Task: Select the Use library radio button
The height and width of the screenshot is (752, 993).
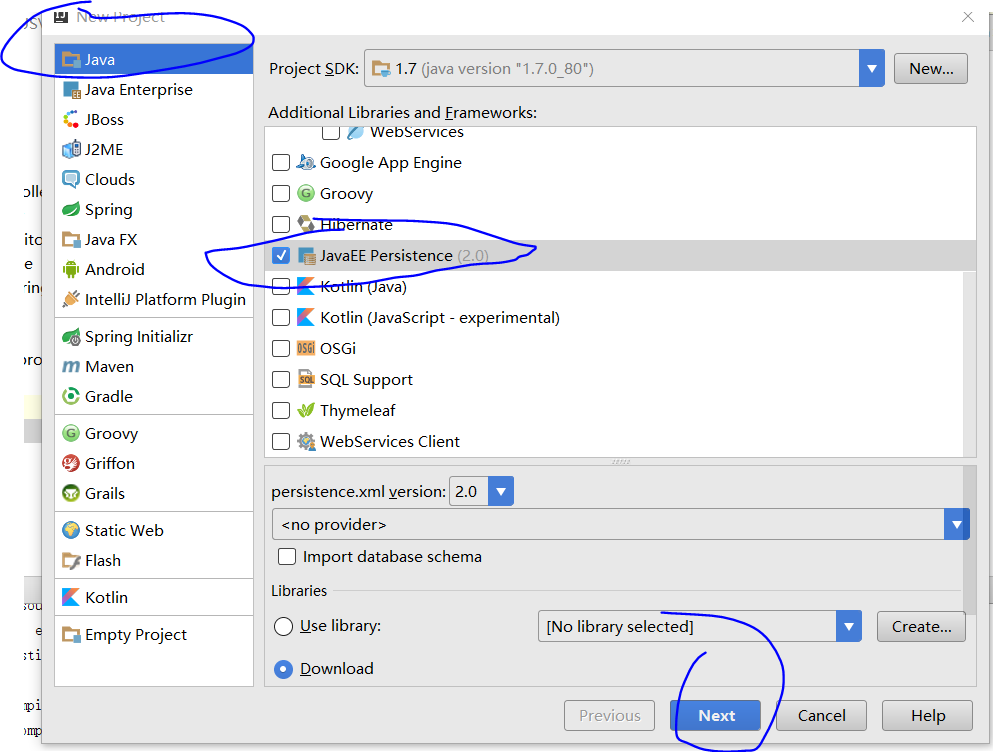Action: (283, 627)
